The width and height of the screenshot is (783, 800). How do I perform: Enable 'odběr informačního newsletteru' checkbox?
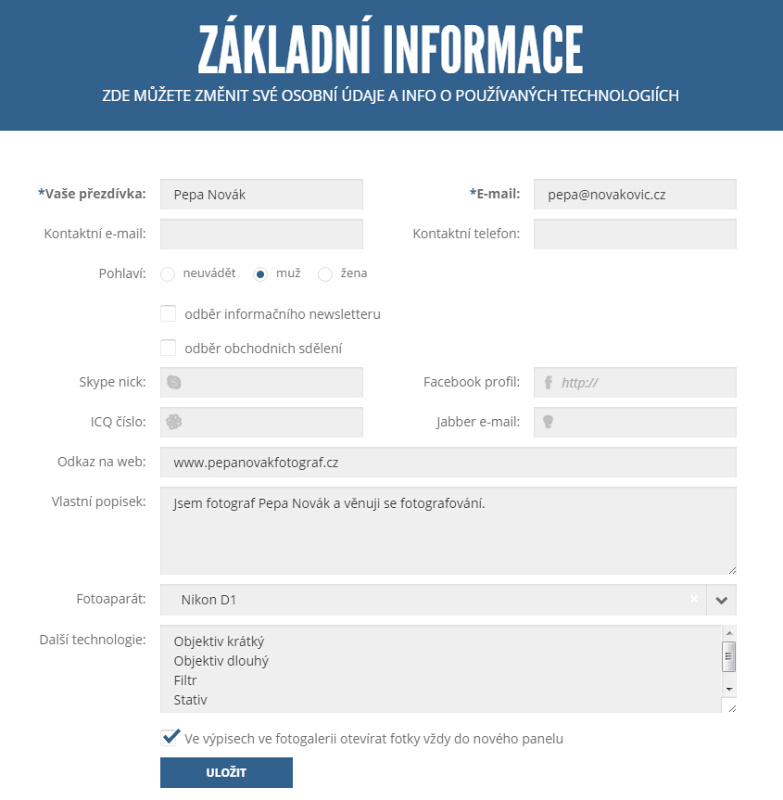click(x=168, y=314)
